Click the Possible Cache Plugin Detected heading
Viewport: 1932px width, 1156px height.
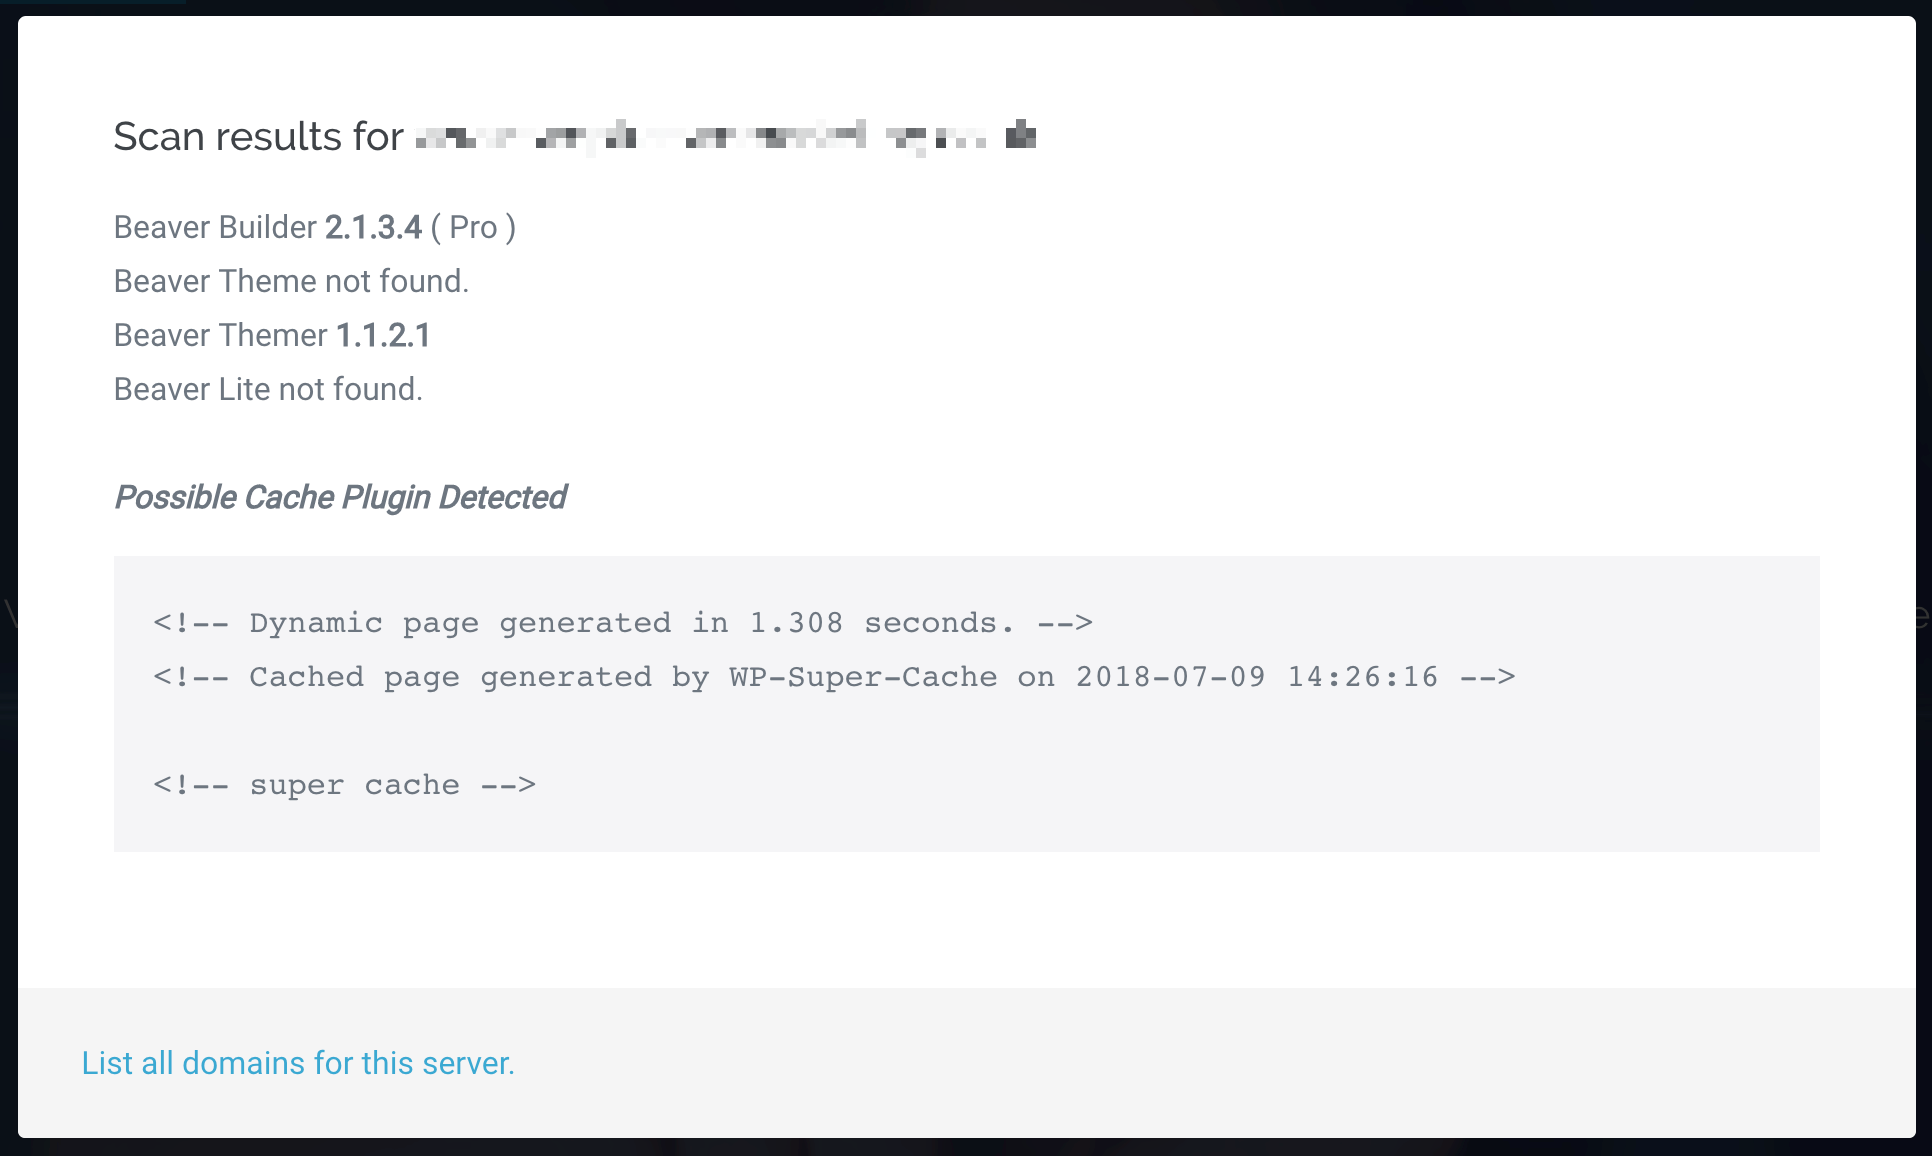click(340, 497)
